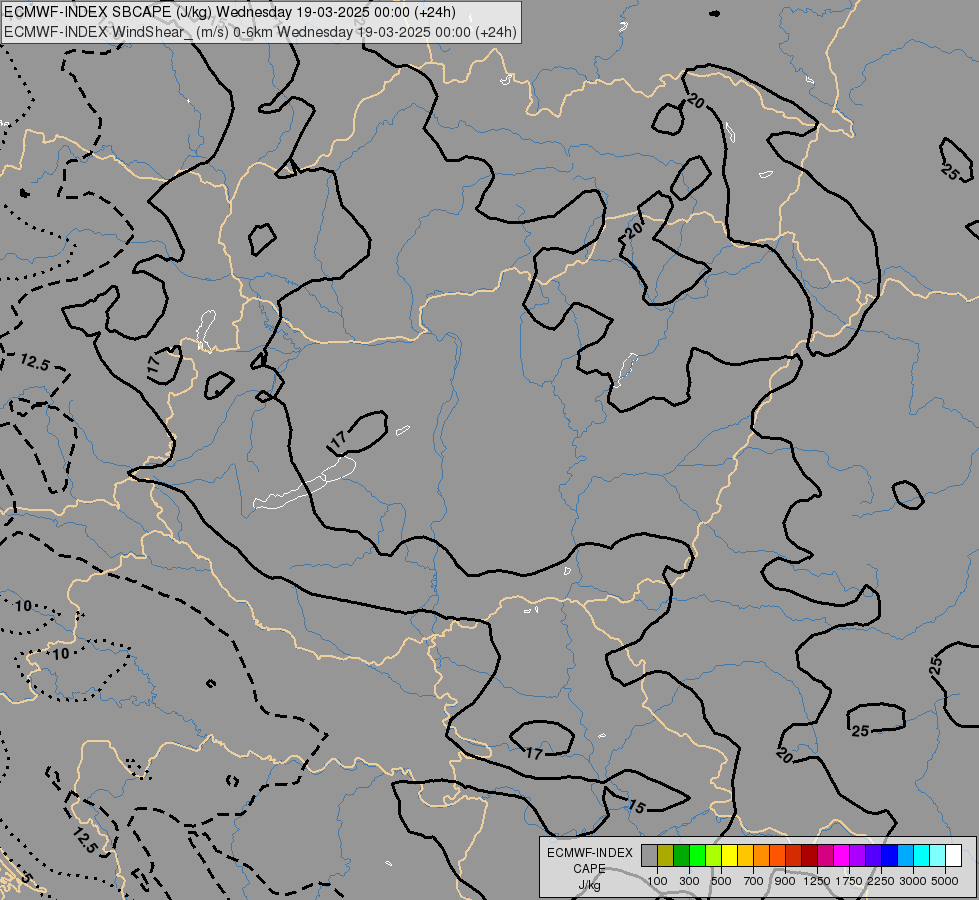979x900 pixels.
Task: Click the 100 legend scale value
Action: pyautogui.click(x=657, y=881)
